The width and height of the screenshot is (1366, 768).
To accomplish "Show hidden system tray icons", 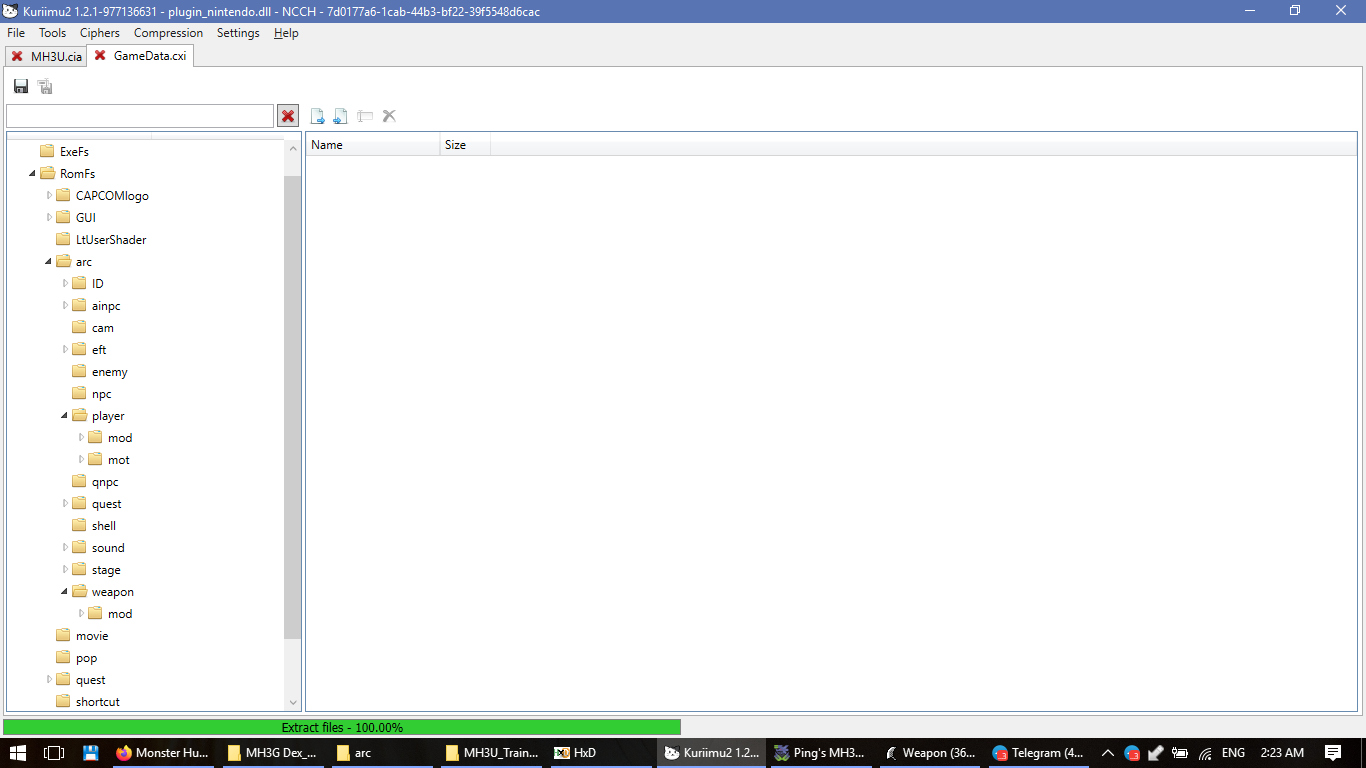I will point(1107,753).
